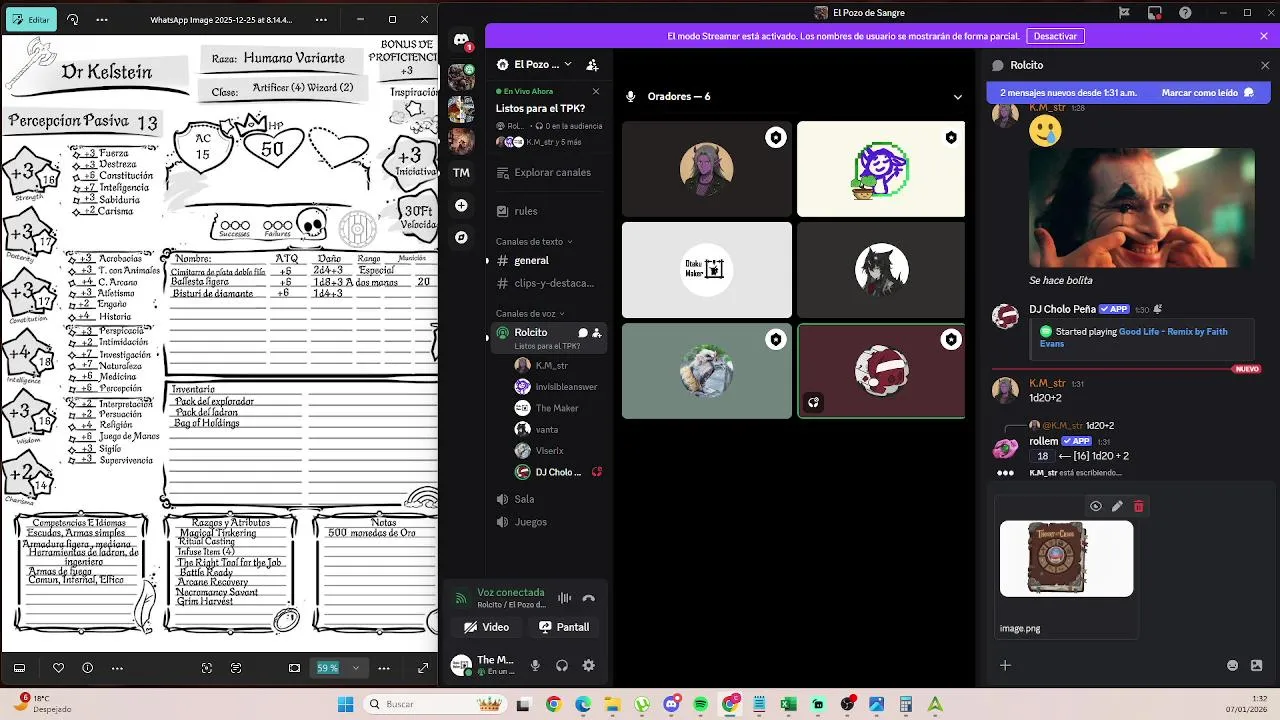Open Discord direct messages home icon
This screenshot has width=1280, height=720.
coord(461,40)
